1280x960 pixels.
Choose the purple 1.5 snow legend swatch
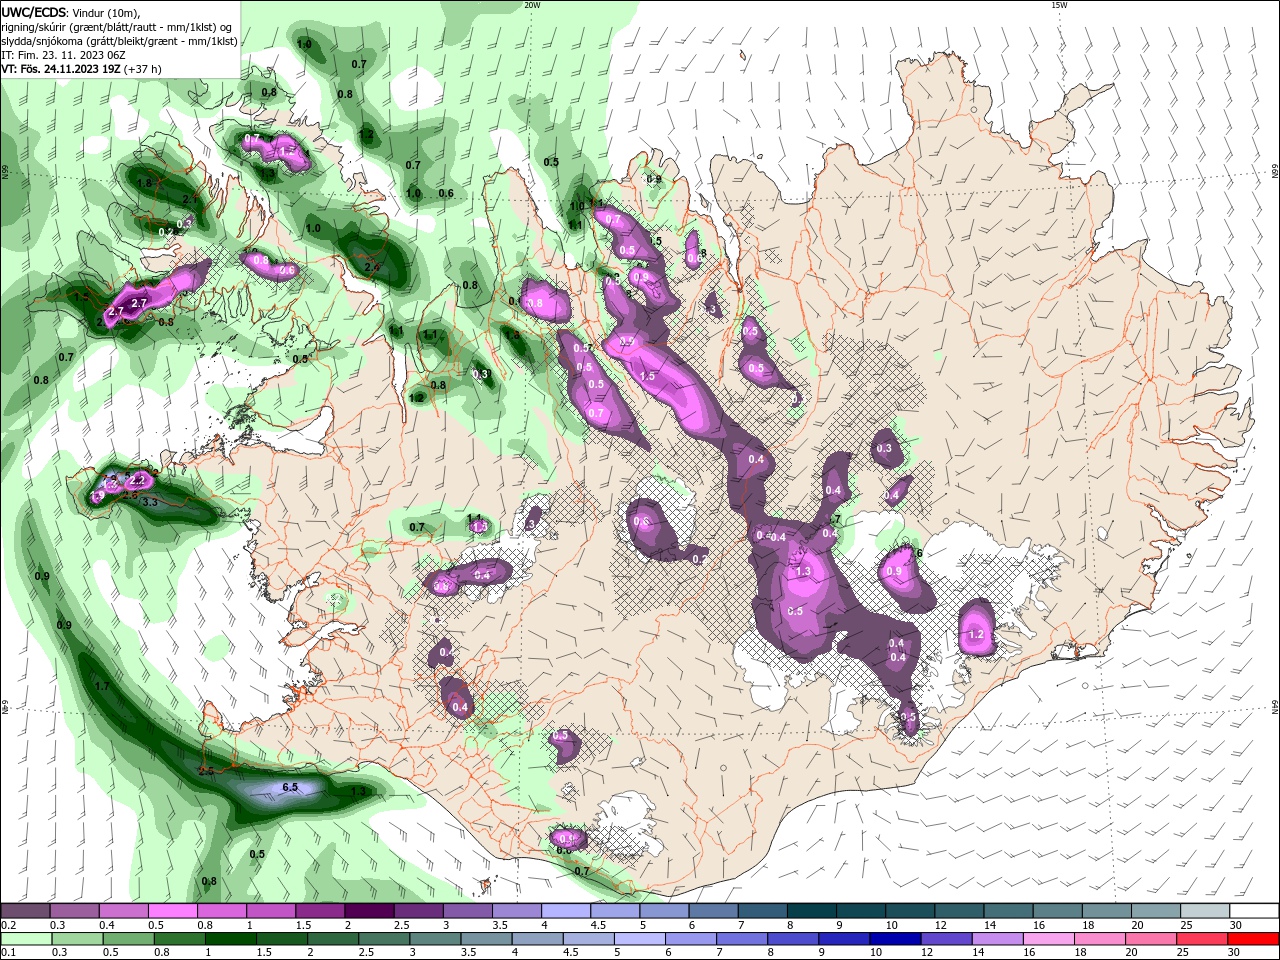click(x=320, y=911)
